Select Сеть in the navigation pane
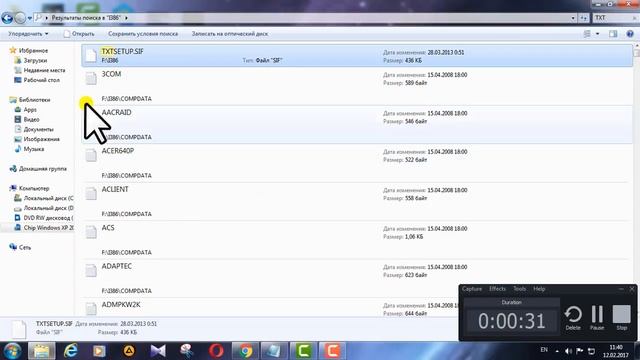Viewport: 640px width, 360px height. click(20, 247)
